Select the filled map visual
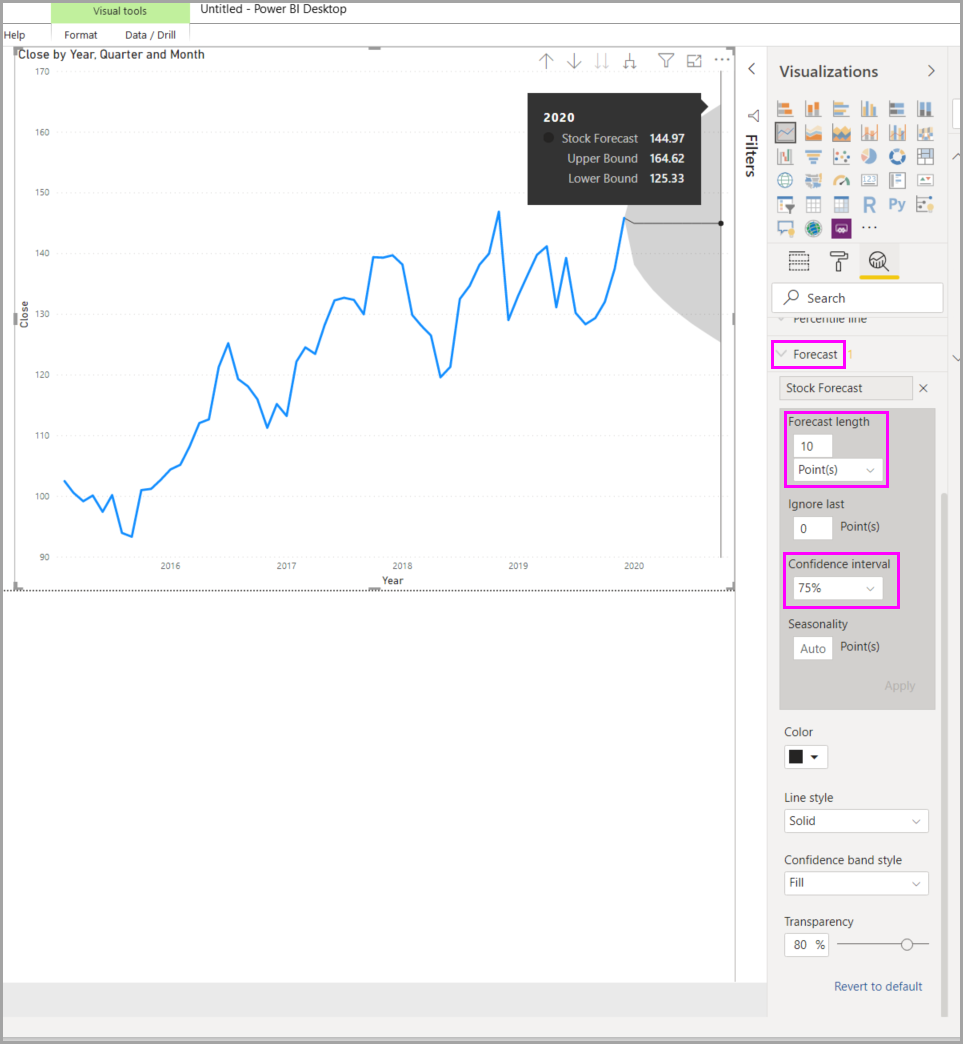 [813, 180]
